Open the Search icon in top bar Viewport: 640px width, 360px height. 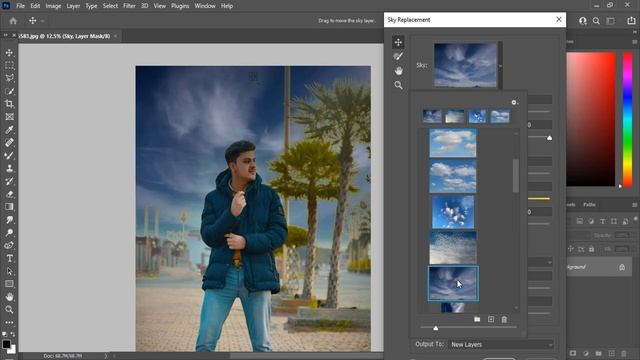pyautogui.click(x=596, y=21)
